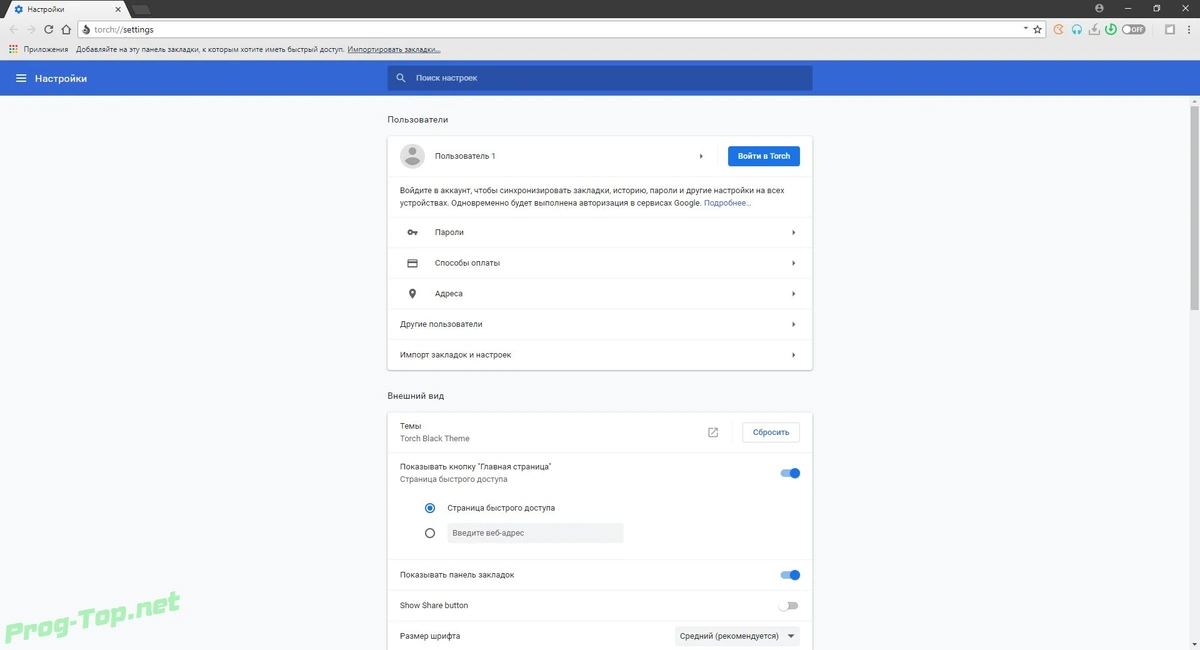Image resolution: width=1200 pixels, height=650 pixels.
Task: Click the Внешний вид section heading
Action: click(416, 396)
